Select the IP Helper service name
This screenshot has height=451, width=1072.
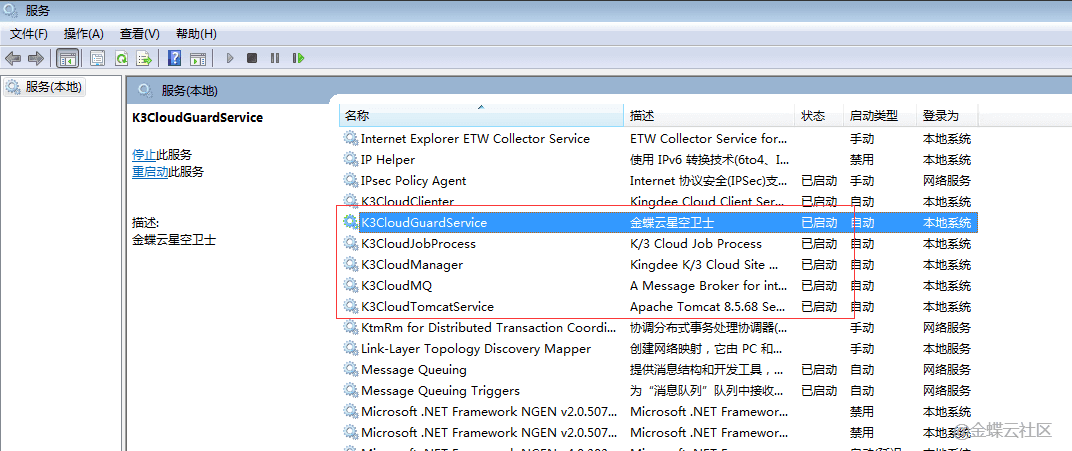click(388, 159)
